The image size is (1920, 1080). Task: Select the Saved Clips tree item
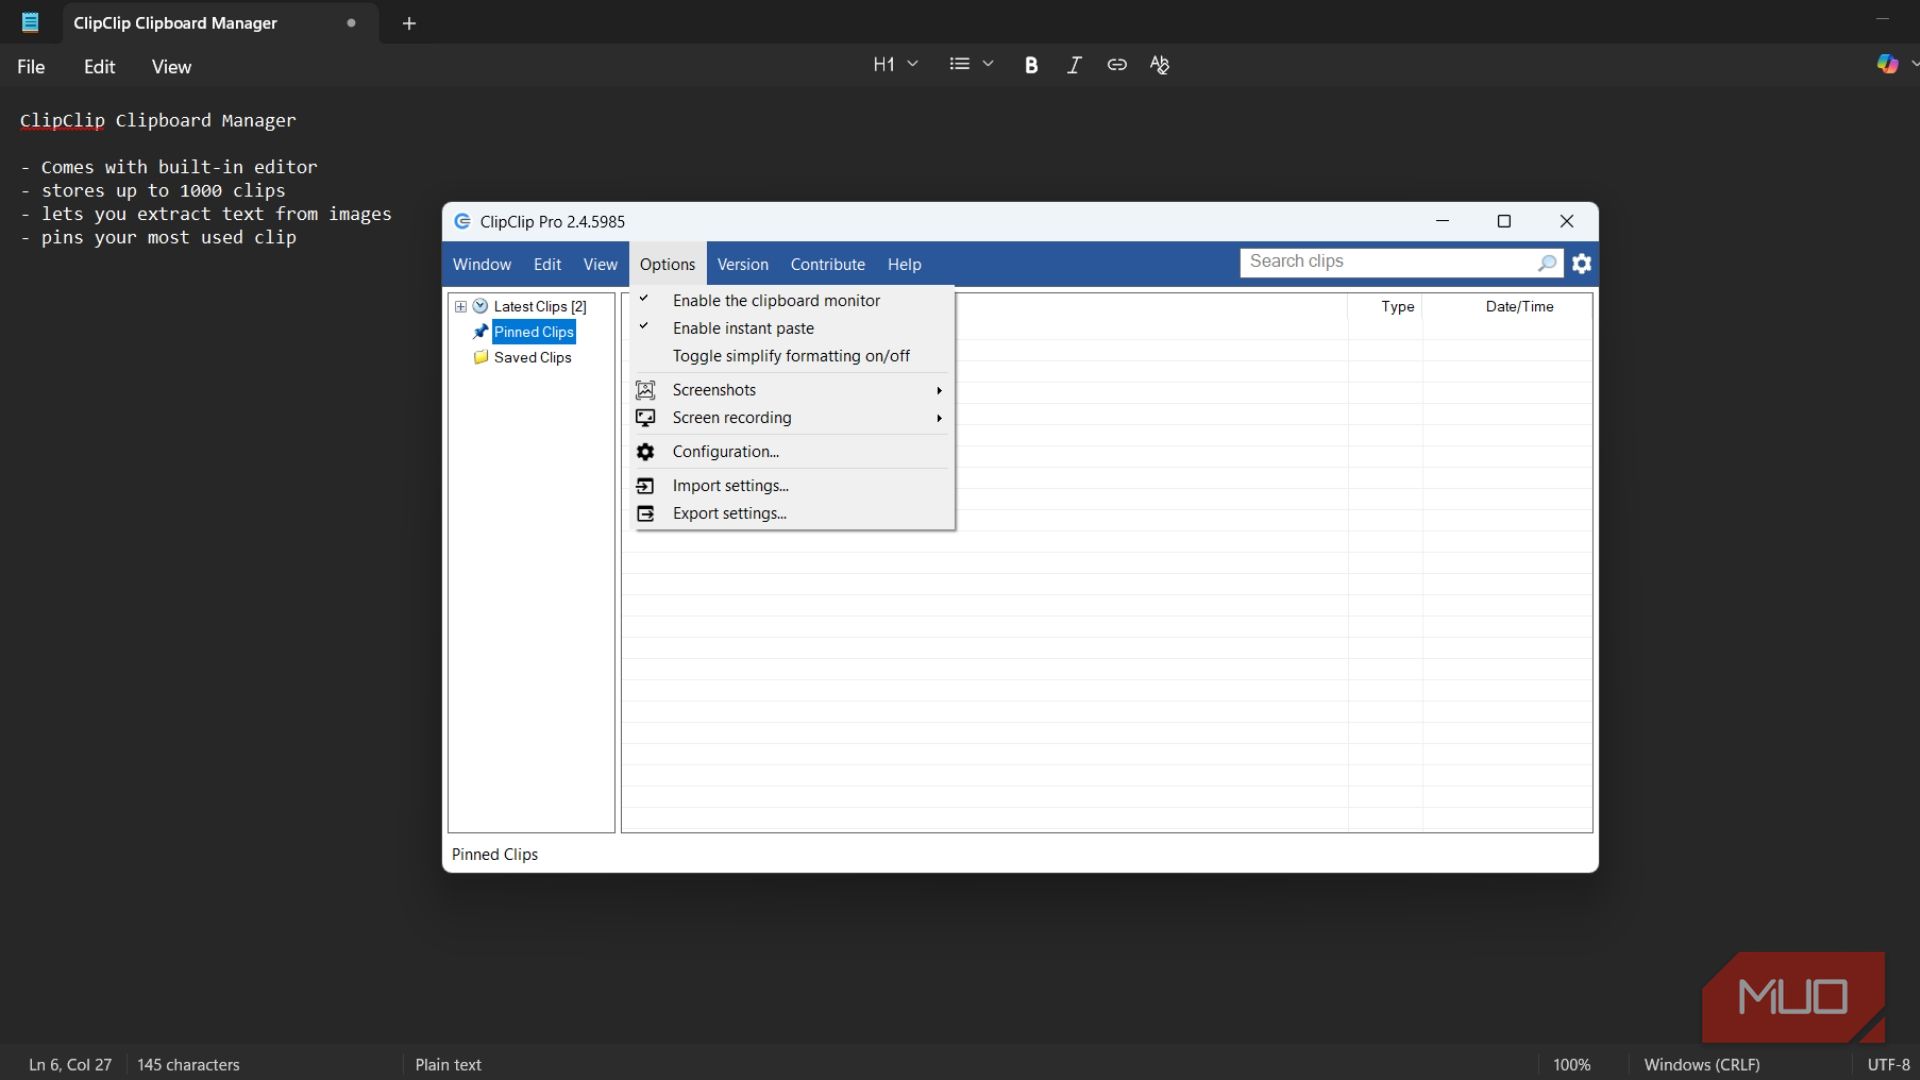[x=532, y=357]
